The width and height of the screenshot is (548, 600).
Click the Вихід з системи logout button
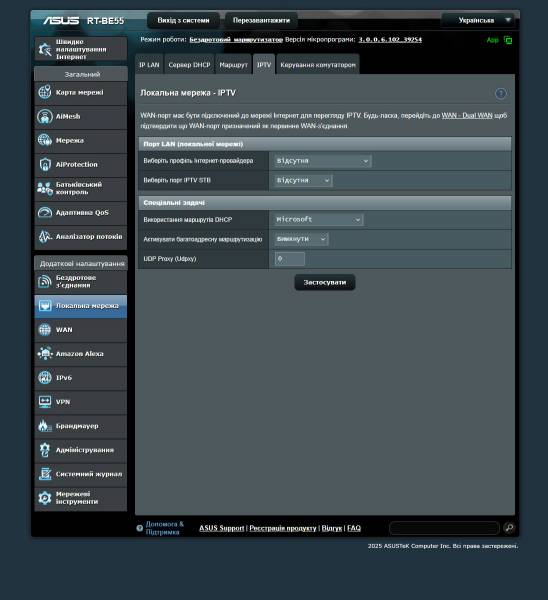coord(183,20)
